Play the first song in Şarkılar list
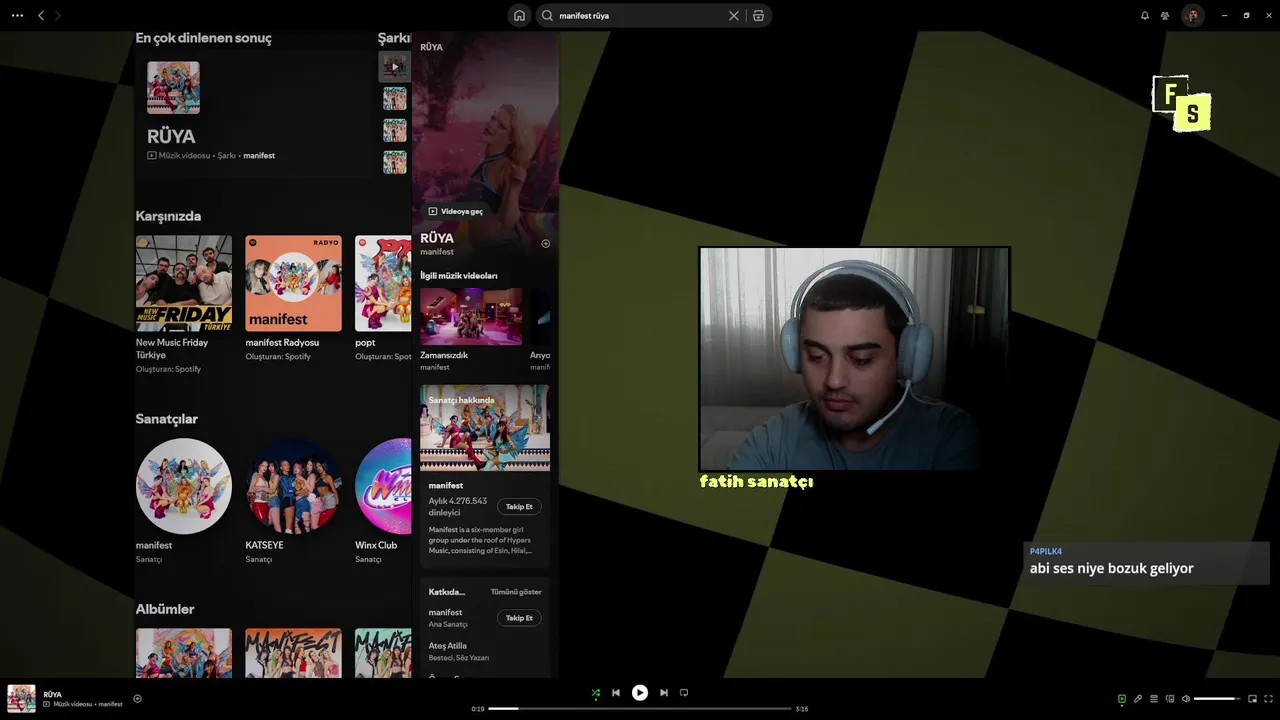Image resolution: width=1280 pixels, height=720 pixels. (x=394, y=67)
